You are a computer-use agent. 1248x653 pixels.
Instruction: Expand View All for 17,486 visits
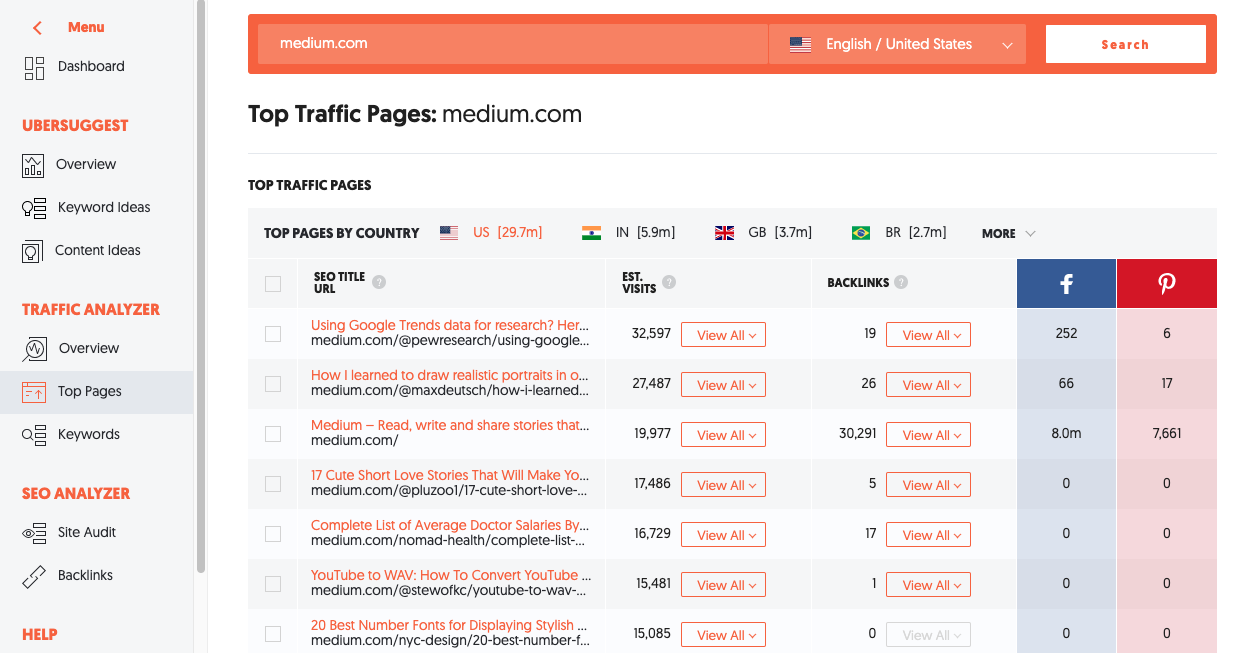[x=723, y=485]
